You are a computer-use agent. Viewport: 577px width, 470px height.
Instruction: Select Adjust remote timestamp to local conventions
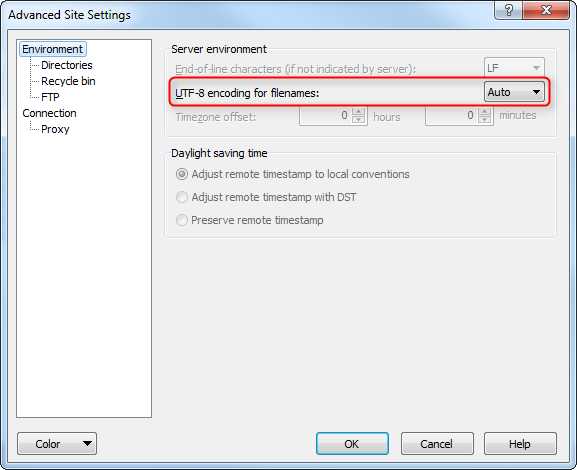tap(182, 174)
